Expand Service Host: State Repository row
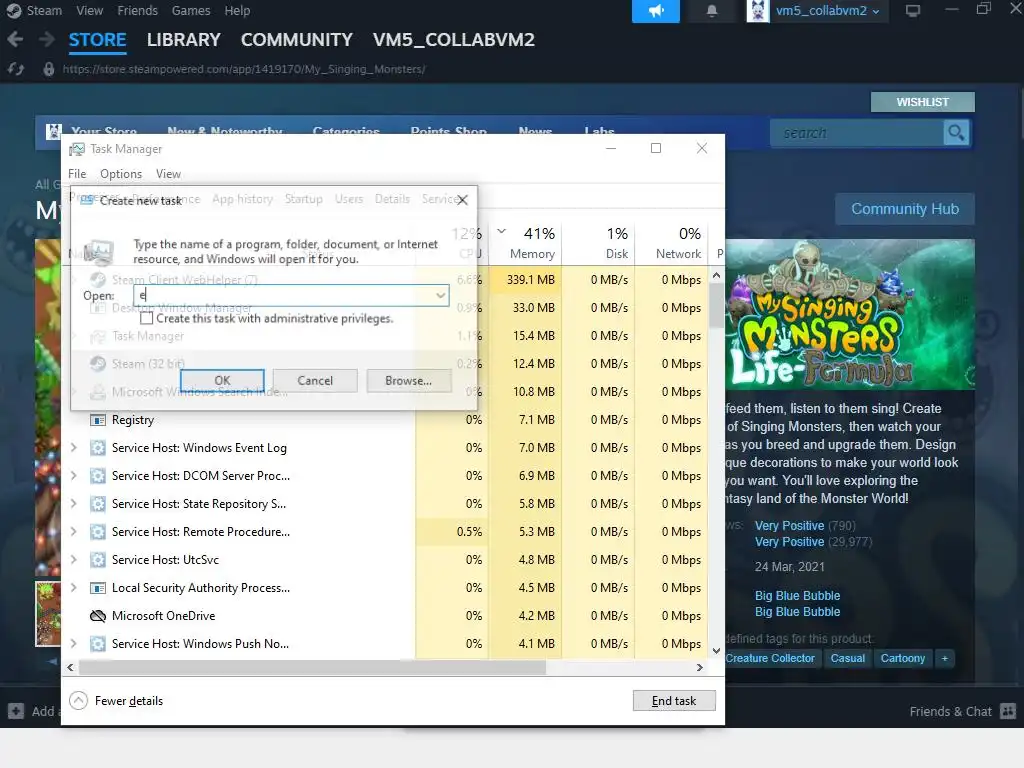Screen dimensions: 1024x768 coord(74,504)
